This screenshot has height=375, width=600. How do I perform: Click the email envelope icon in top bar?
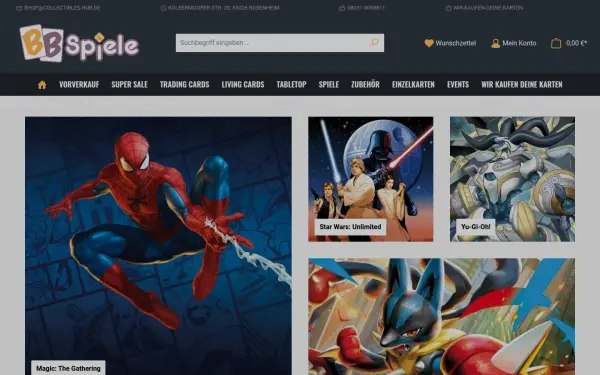point(19,8)
